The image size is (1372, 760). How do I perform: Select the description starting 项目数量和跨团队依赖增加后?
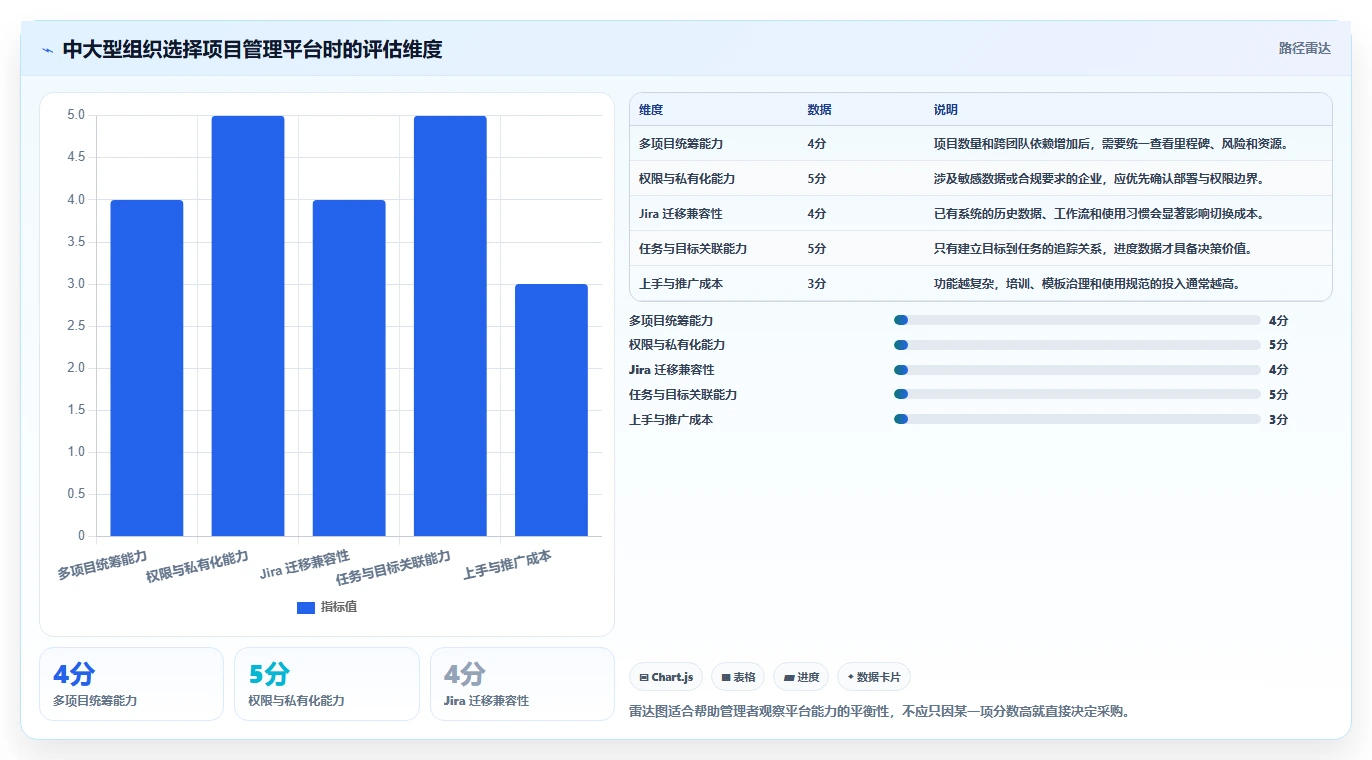[x=1110, y=144]
